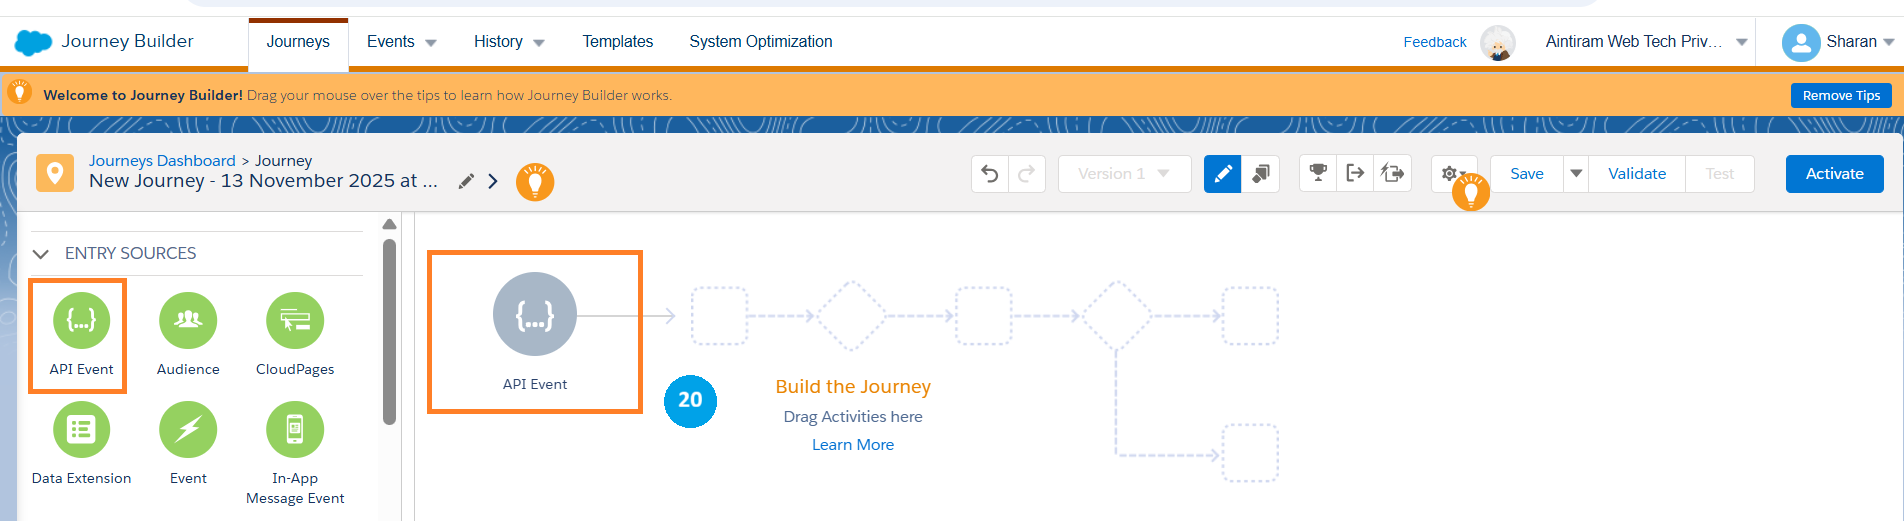Viewport: 1904px width, 521px height.
Task: Pick the Data Extension entry source
Action: 81,430
